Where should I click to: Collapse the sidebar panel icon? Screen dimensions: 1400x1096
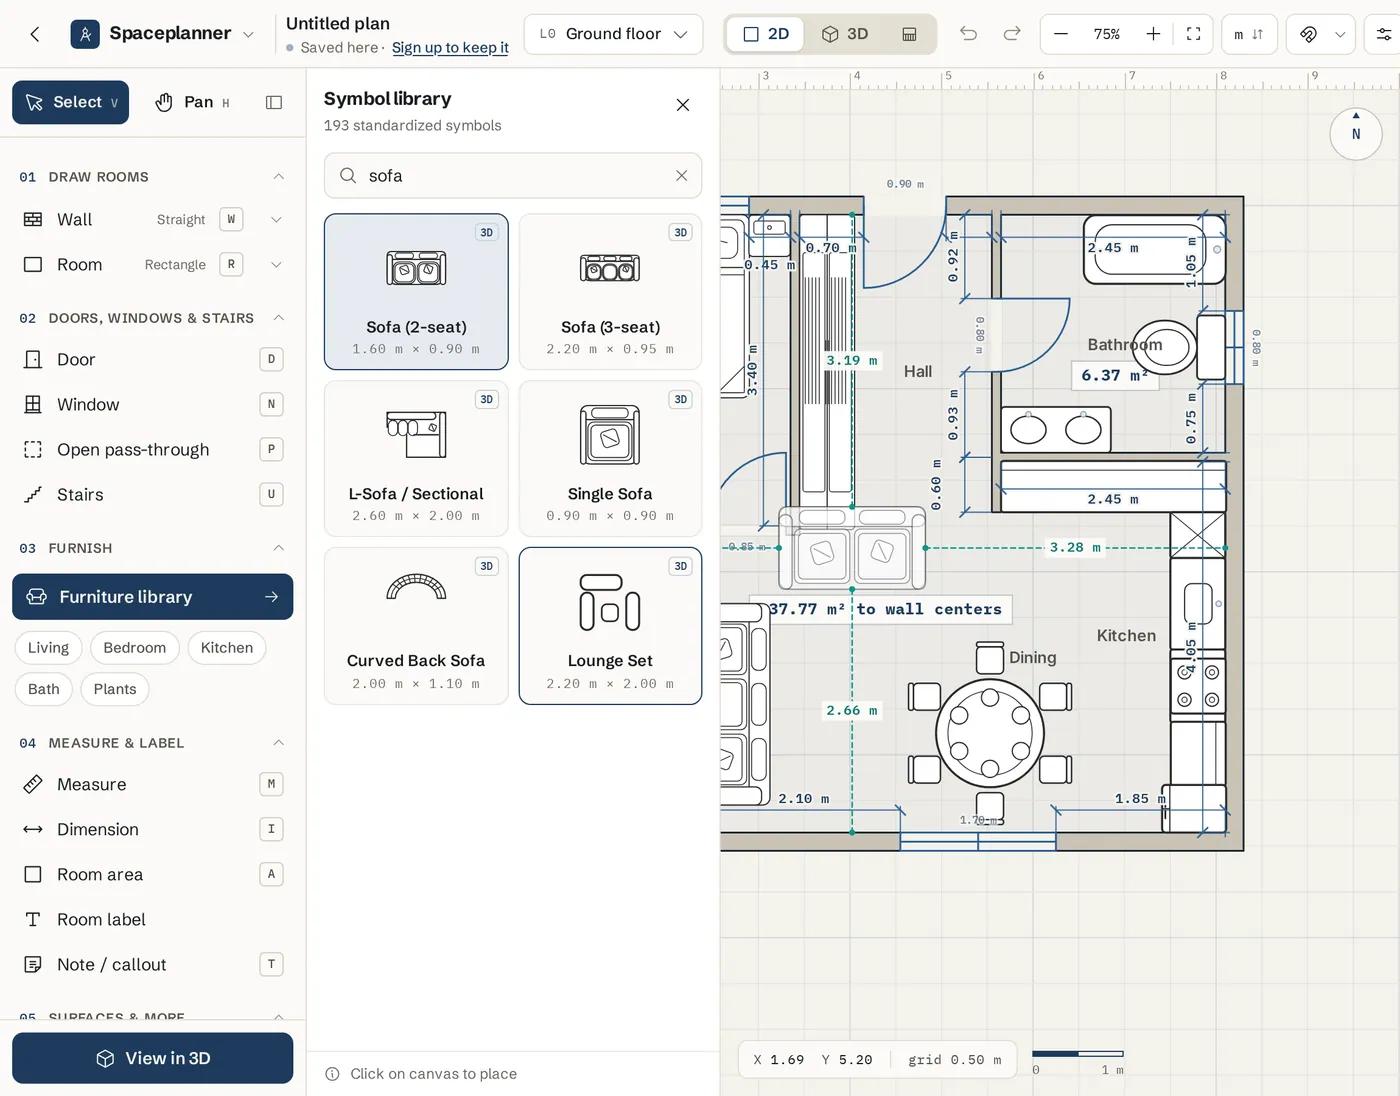coord(274,102)
